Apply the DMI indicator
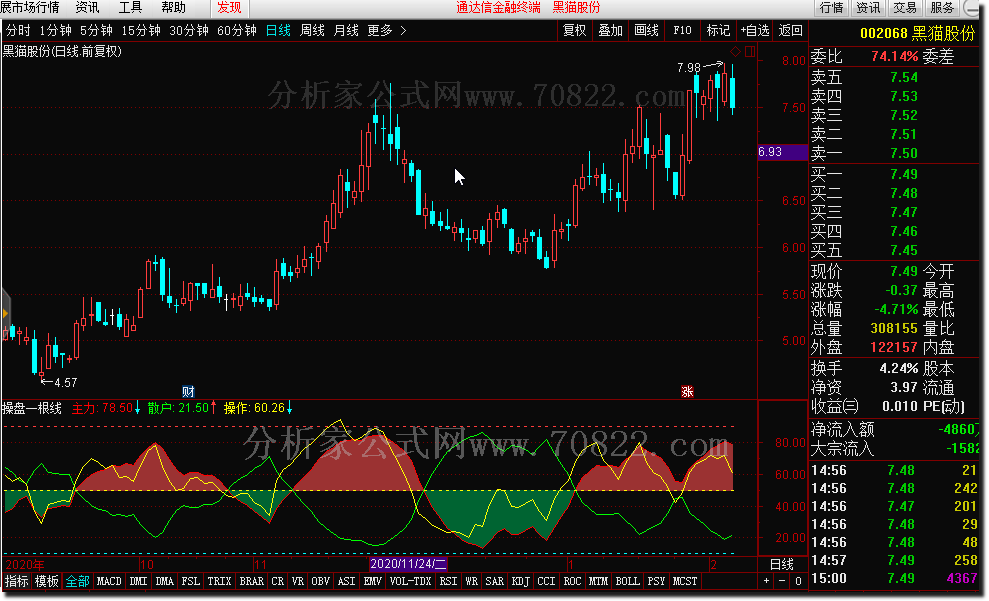The height and width of the screenshot is (601, 989). [138, 581]
